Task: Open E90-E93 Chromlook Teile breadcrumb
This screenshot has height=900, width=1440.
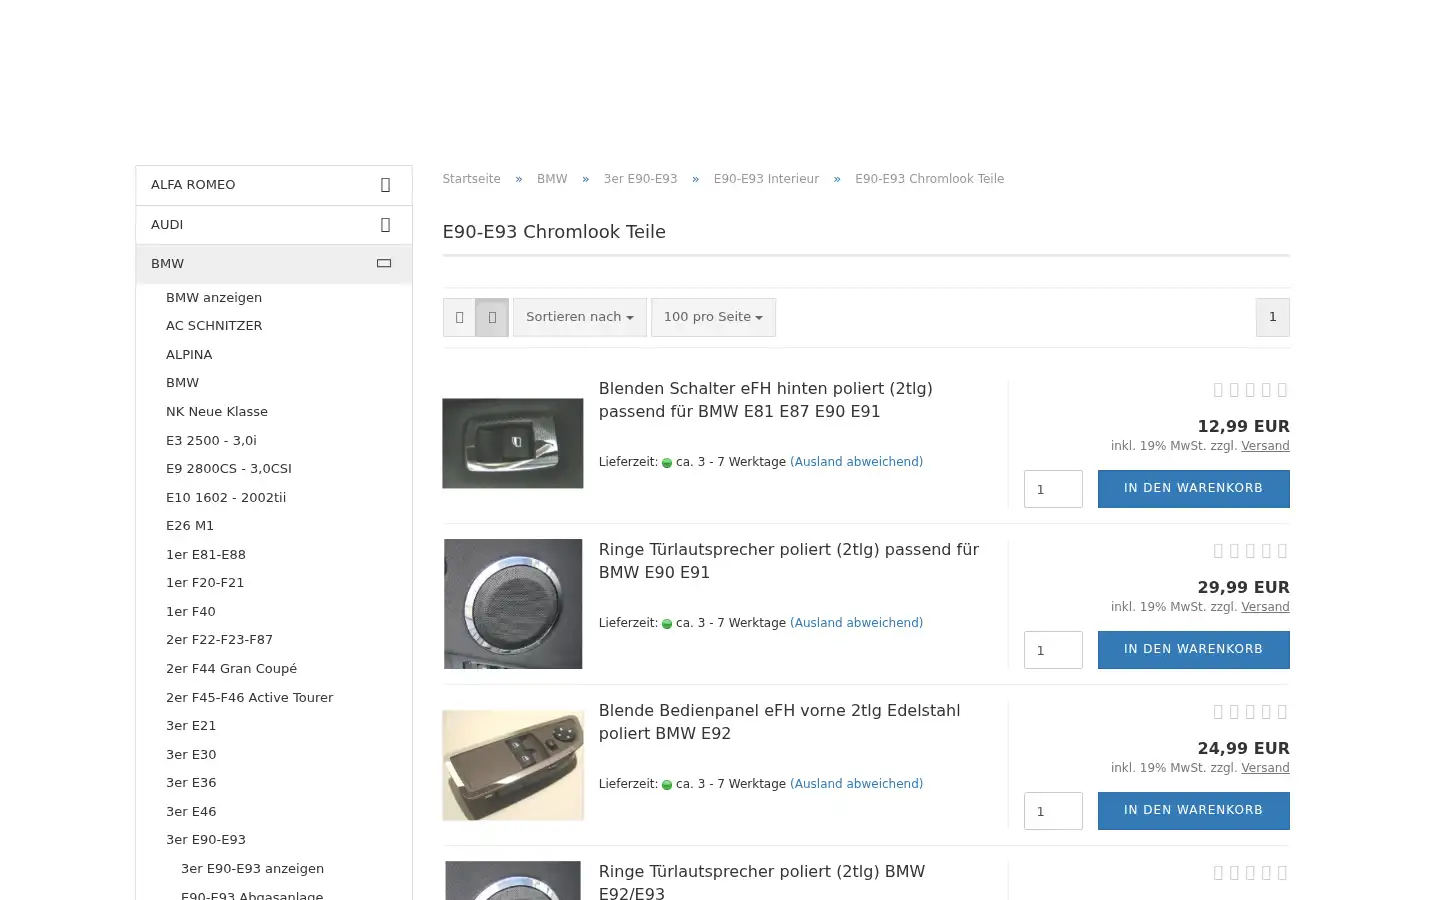Action: tap(929, 179)
